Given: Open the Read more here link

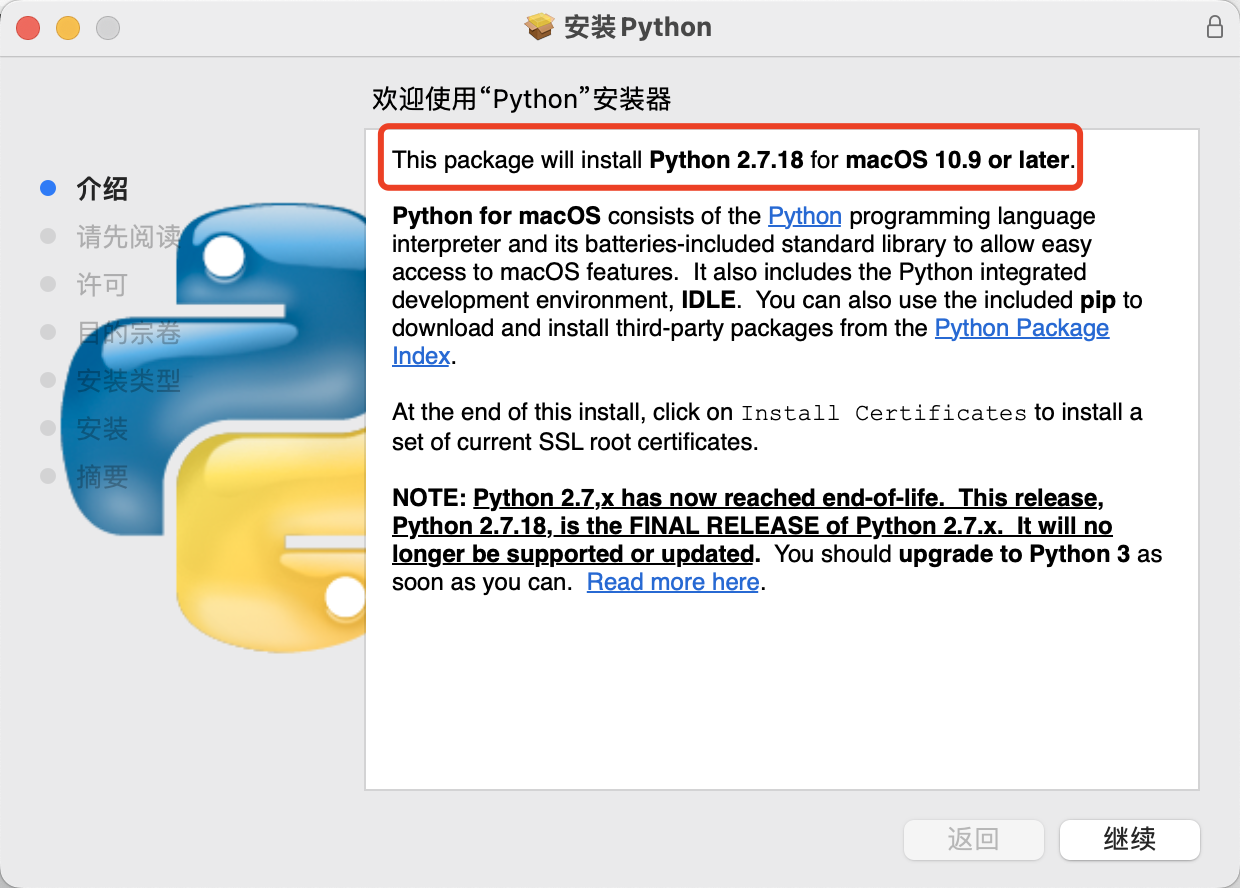Looking at the screenshot, I should [673, 581].
